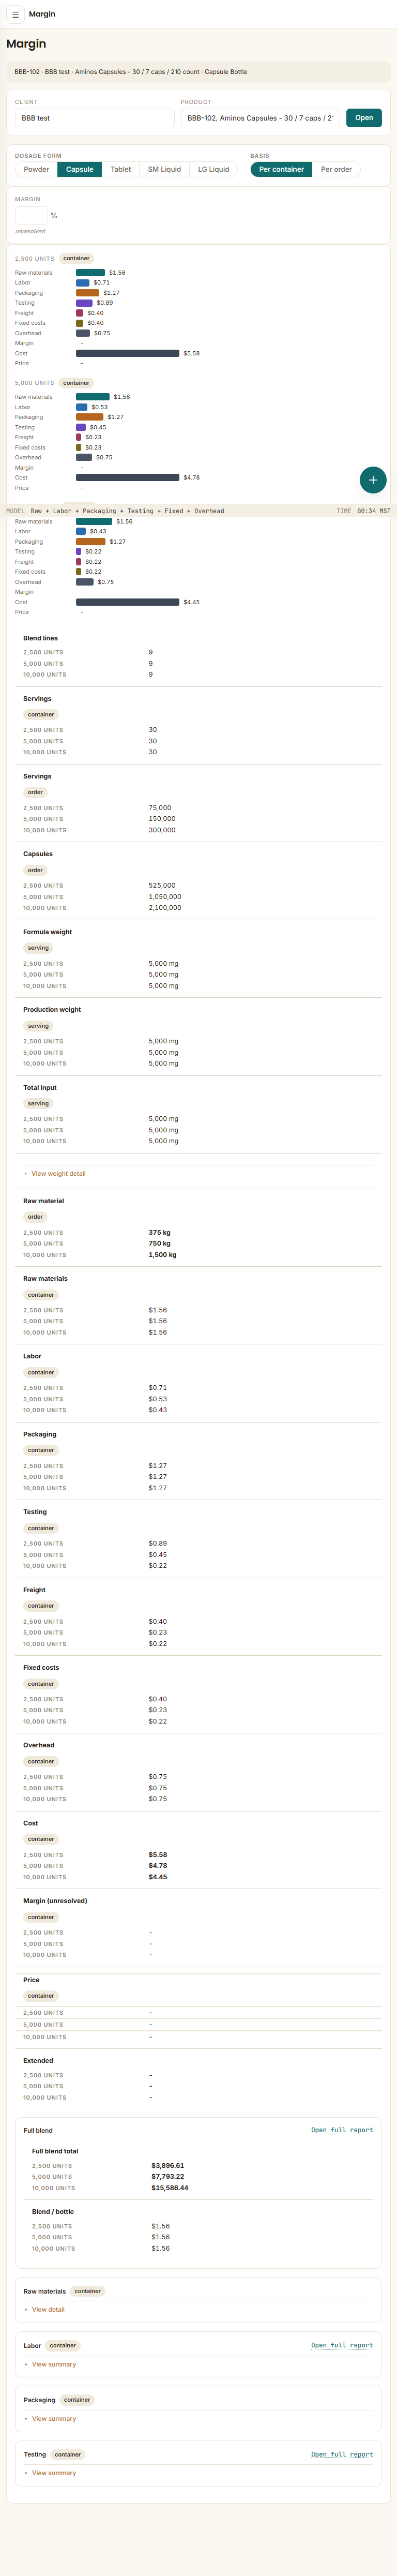This screenshot has height=2576, width=397.
Task: Select Powder dosage form
Action: tap(36, 169)
